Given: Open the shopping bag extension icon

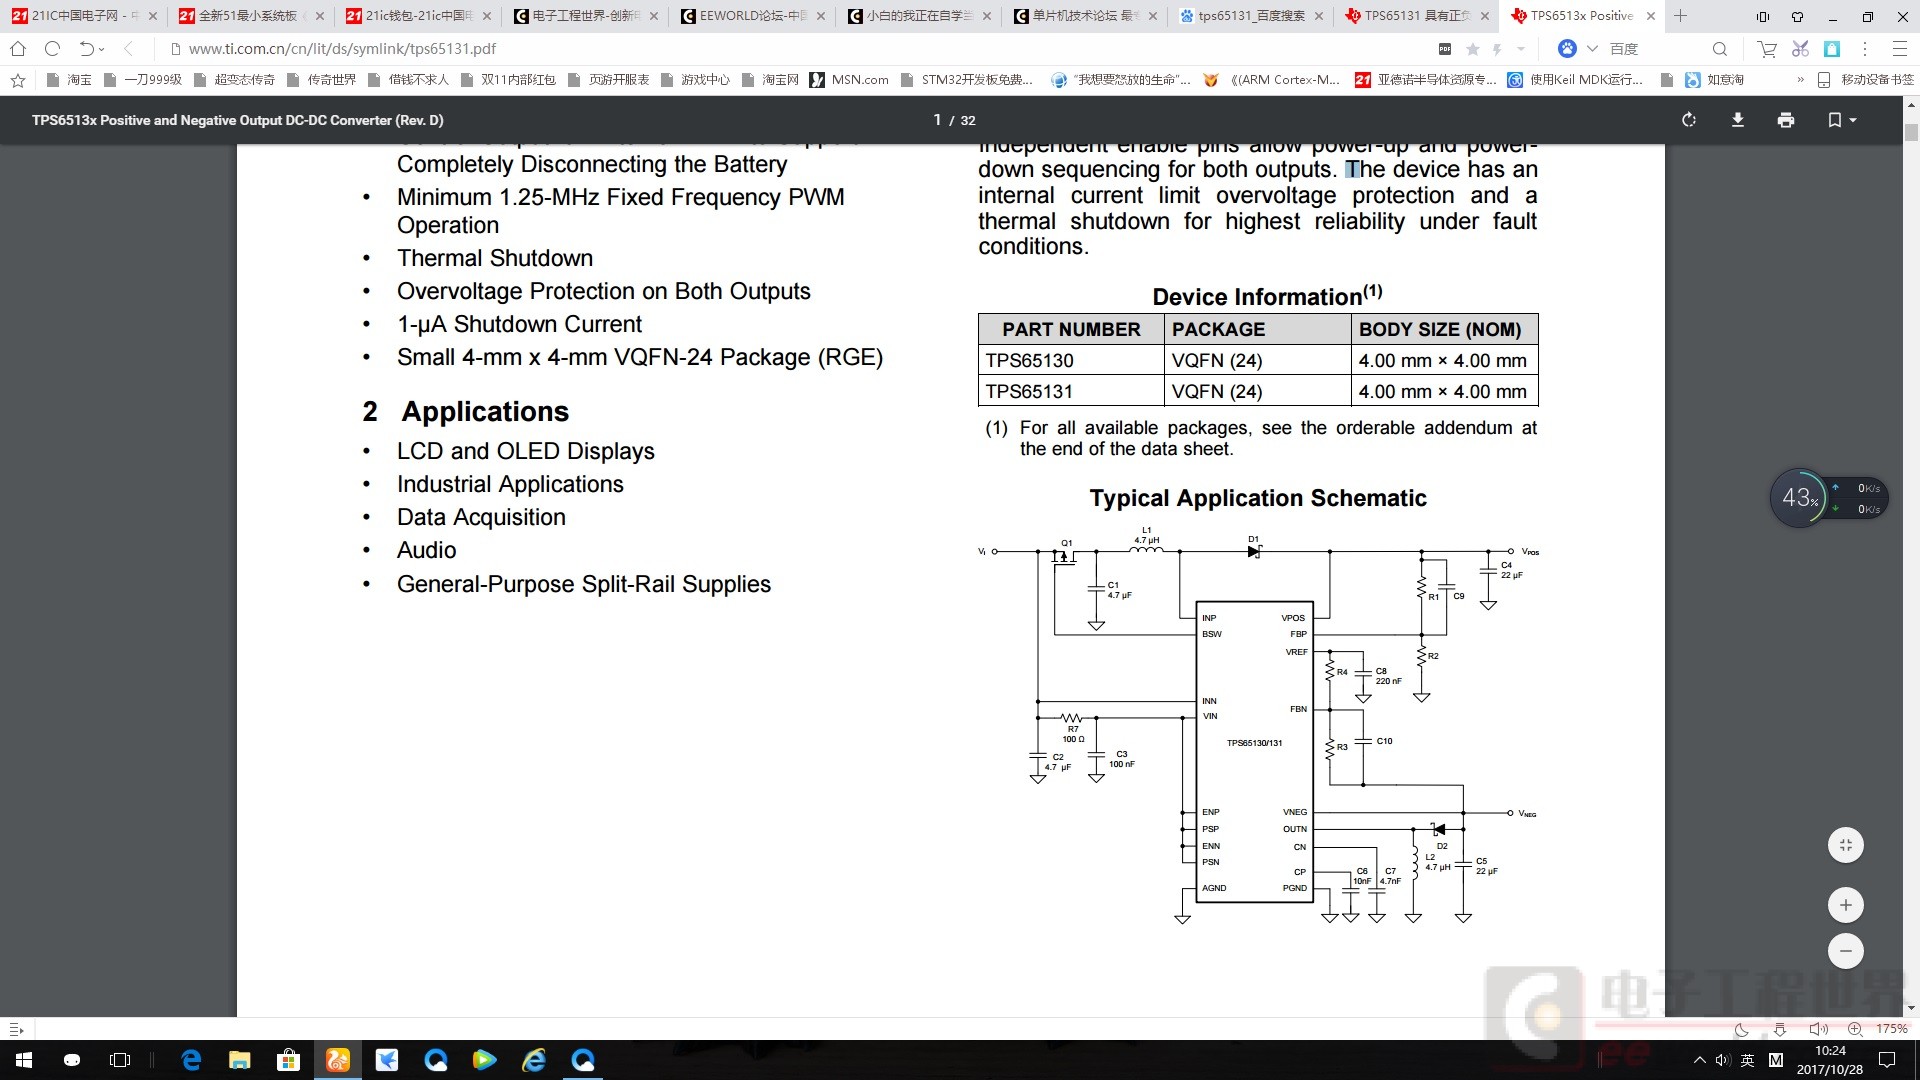Looking at the screenshot, I should pyautogui.click(x=1832, y=48).
